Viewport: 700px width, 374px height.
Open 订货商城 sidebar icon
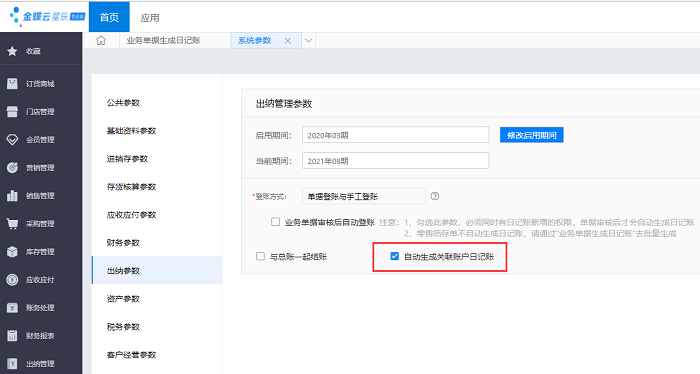(x=12, y=83)
